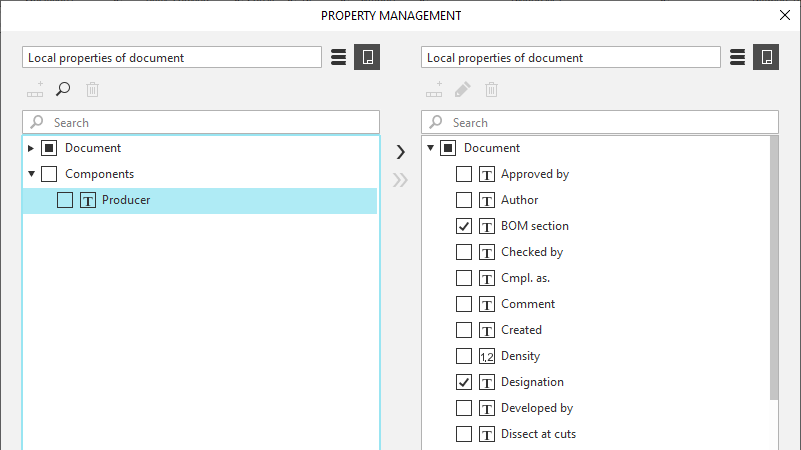The width and height of the screenshot is (801, 450).
Task: Collapse the Document node in right tree
Action: coord(430,148)
